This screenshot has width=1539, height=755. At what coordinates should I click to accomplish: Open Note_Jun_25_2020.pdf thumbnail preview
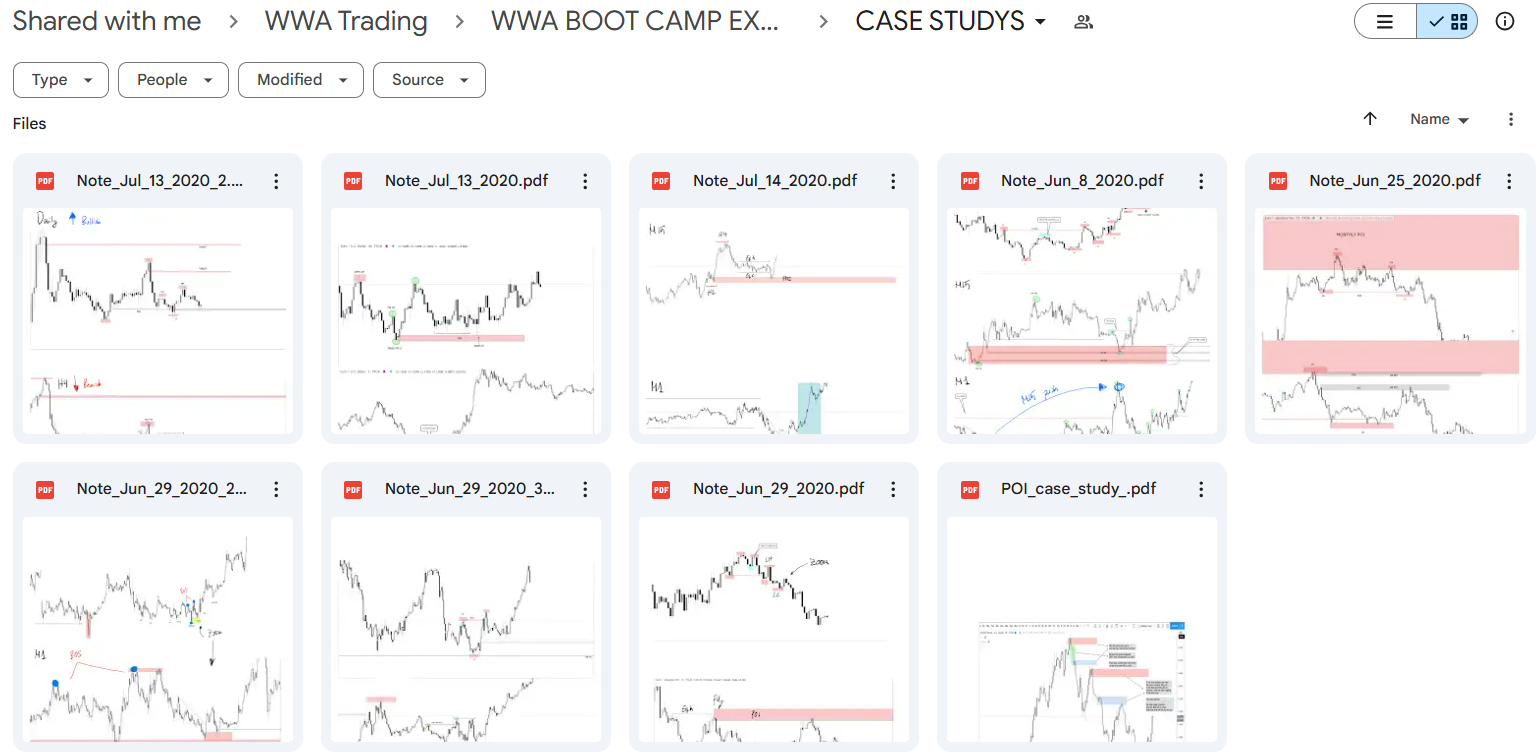[1389, 321]
